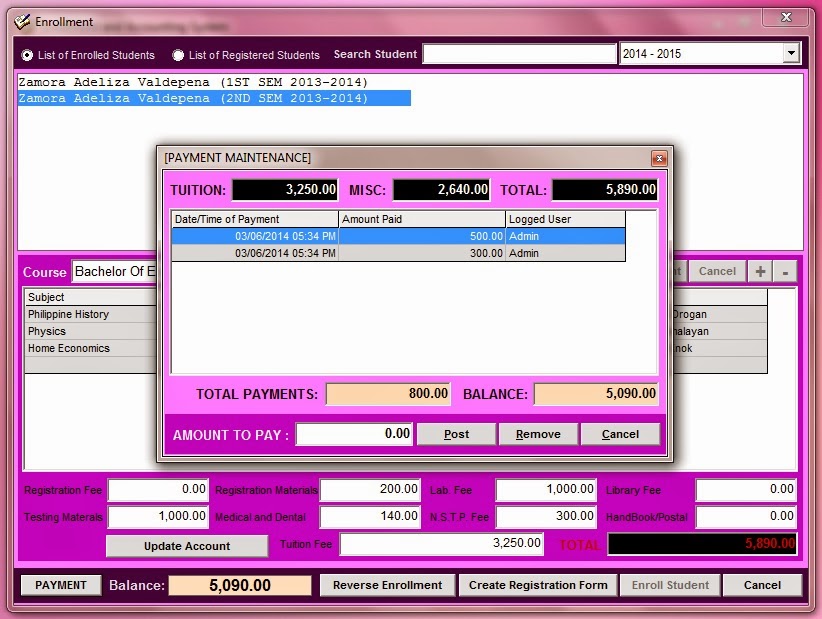This screenshot has width=822, height=619.
Task: Select Home Economics subject row
Action: [x=91, y=349]
